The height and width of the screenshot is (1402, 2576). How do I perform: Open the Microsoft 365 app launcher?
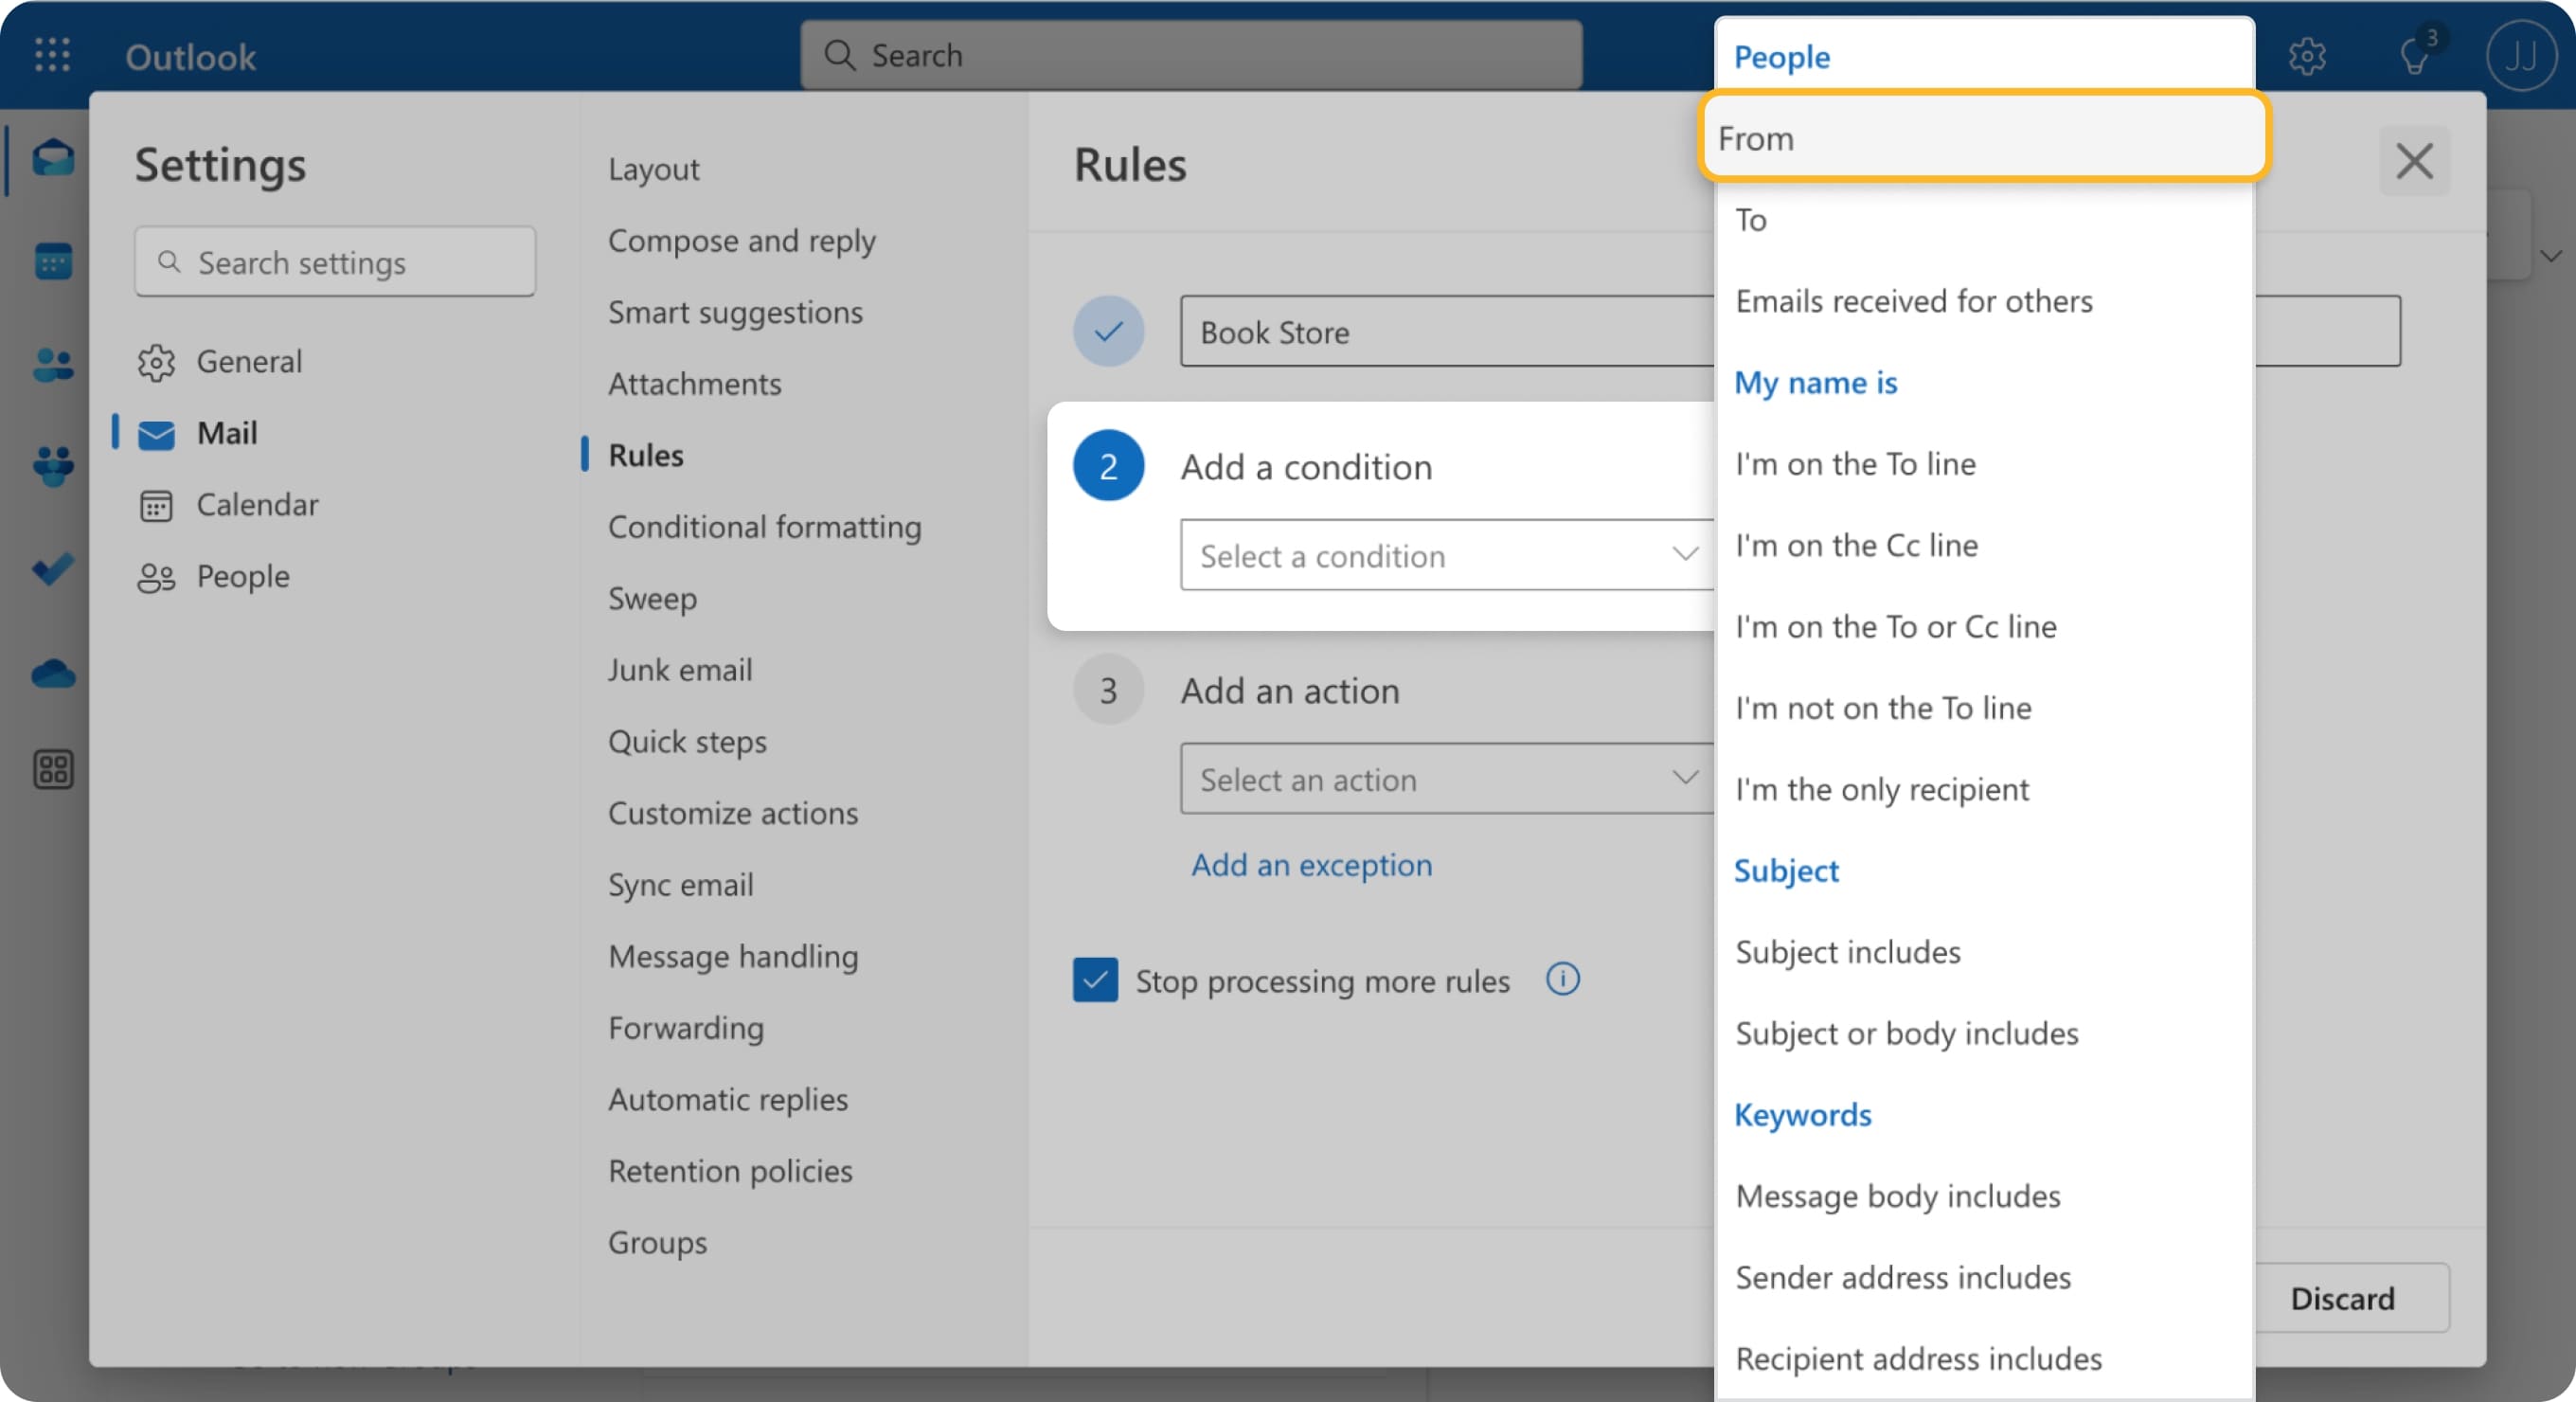52,55
